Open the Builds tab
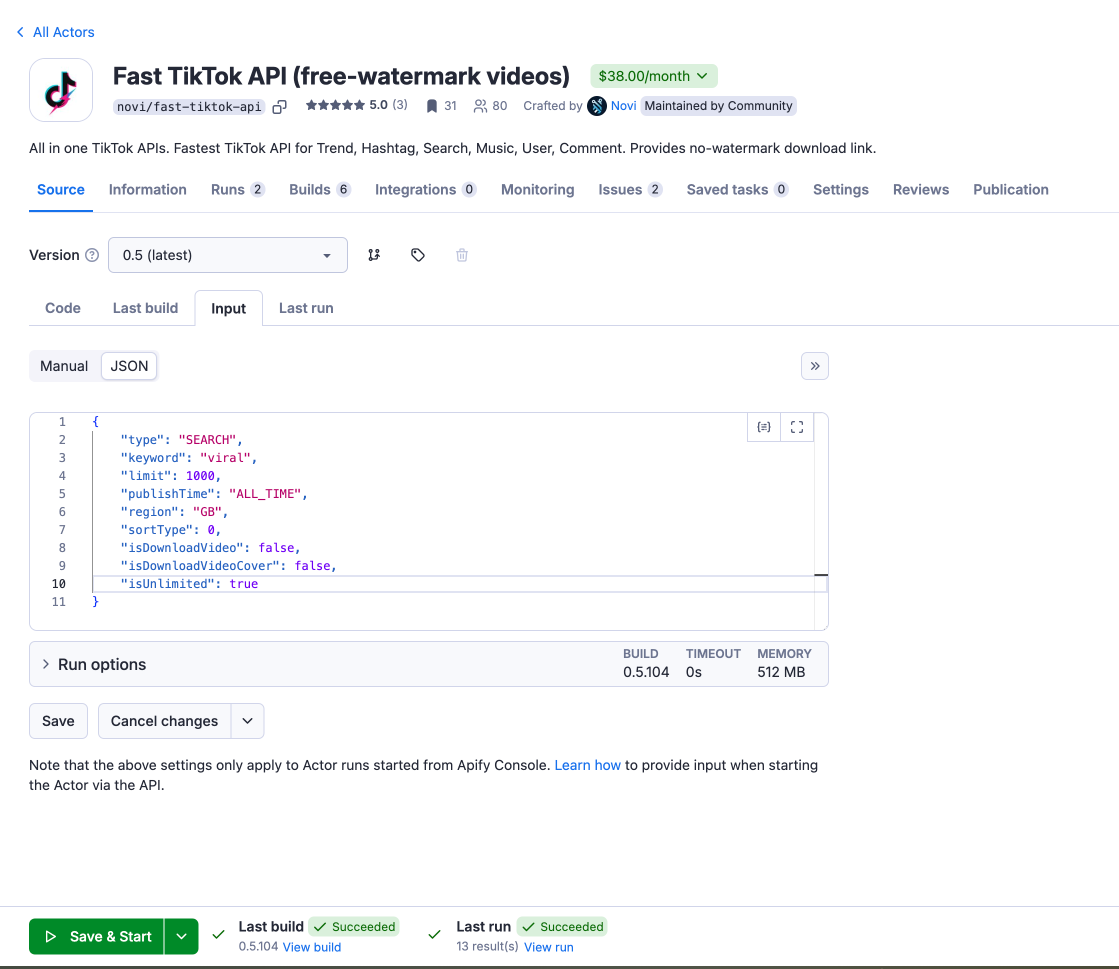 click(320, 189)
